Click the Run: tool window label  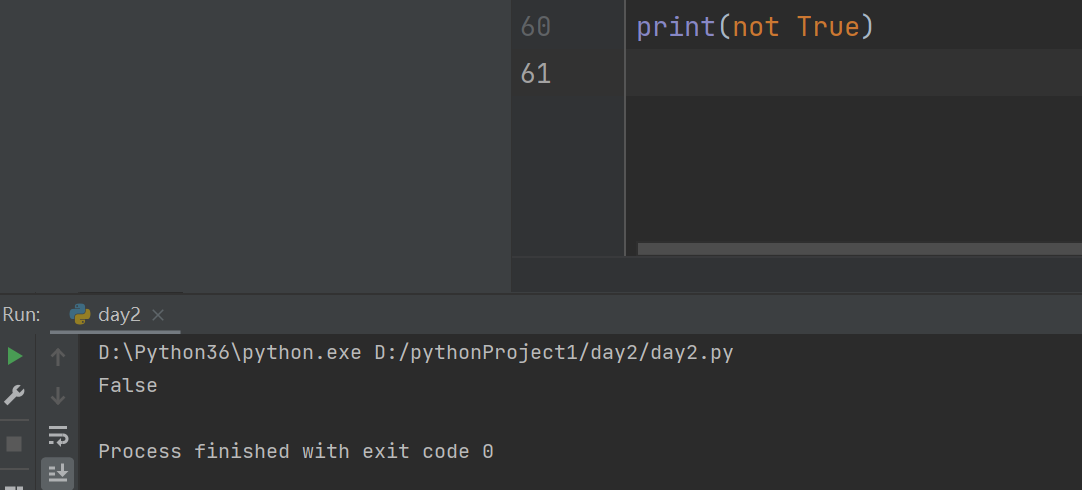pos(22,314)
